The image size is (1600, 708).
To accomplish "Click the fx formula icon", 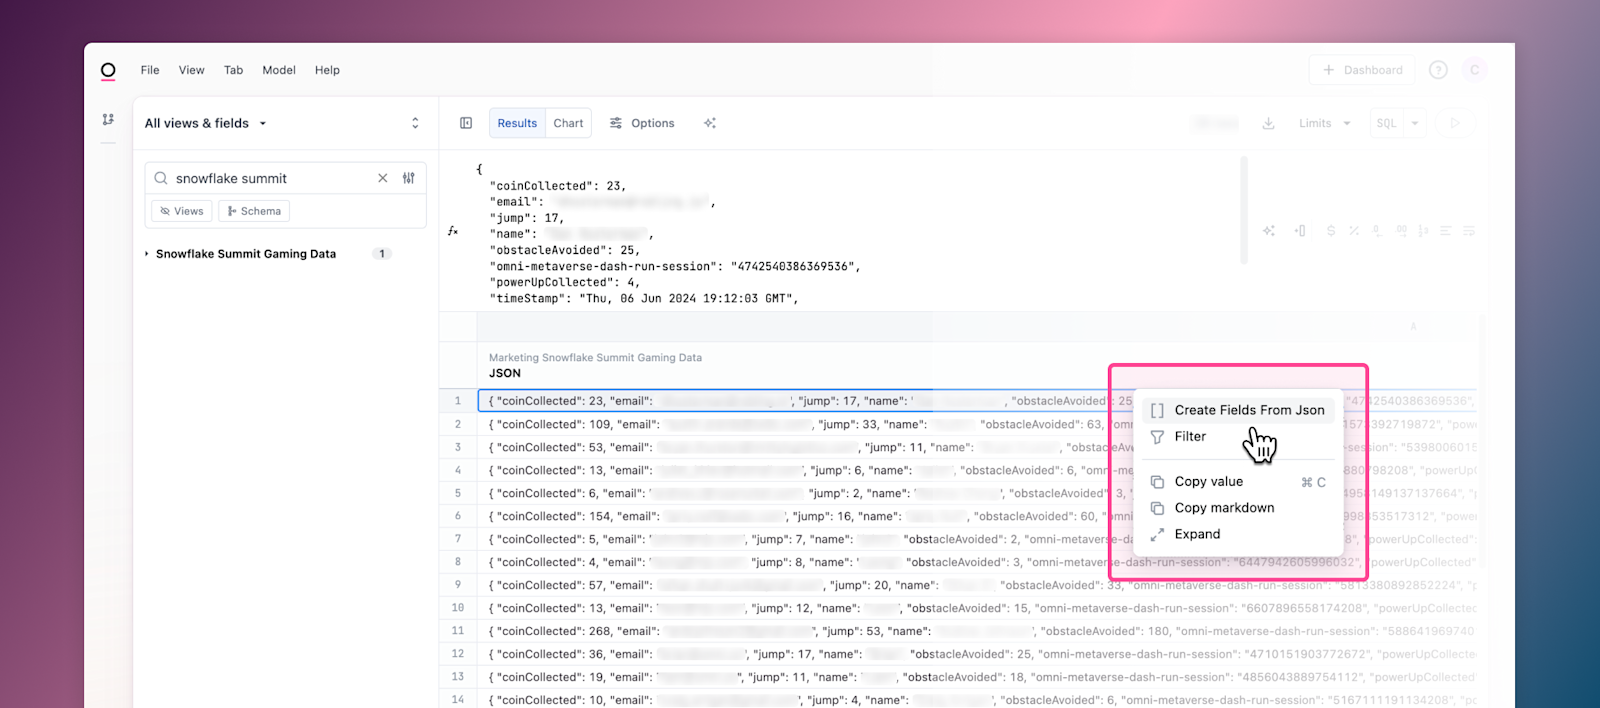I will coord(453,231).
